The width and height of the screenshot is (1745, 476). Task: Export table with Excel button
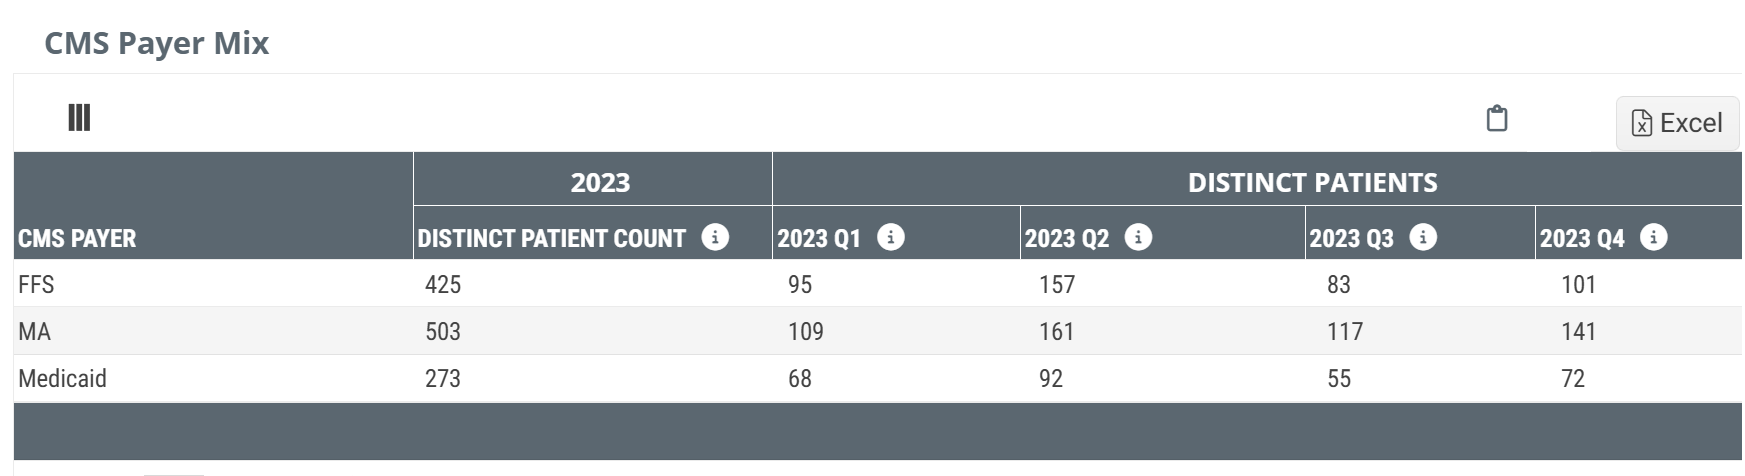[x=1677, y=123]
